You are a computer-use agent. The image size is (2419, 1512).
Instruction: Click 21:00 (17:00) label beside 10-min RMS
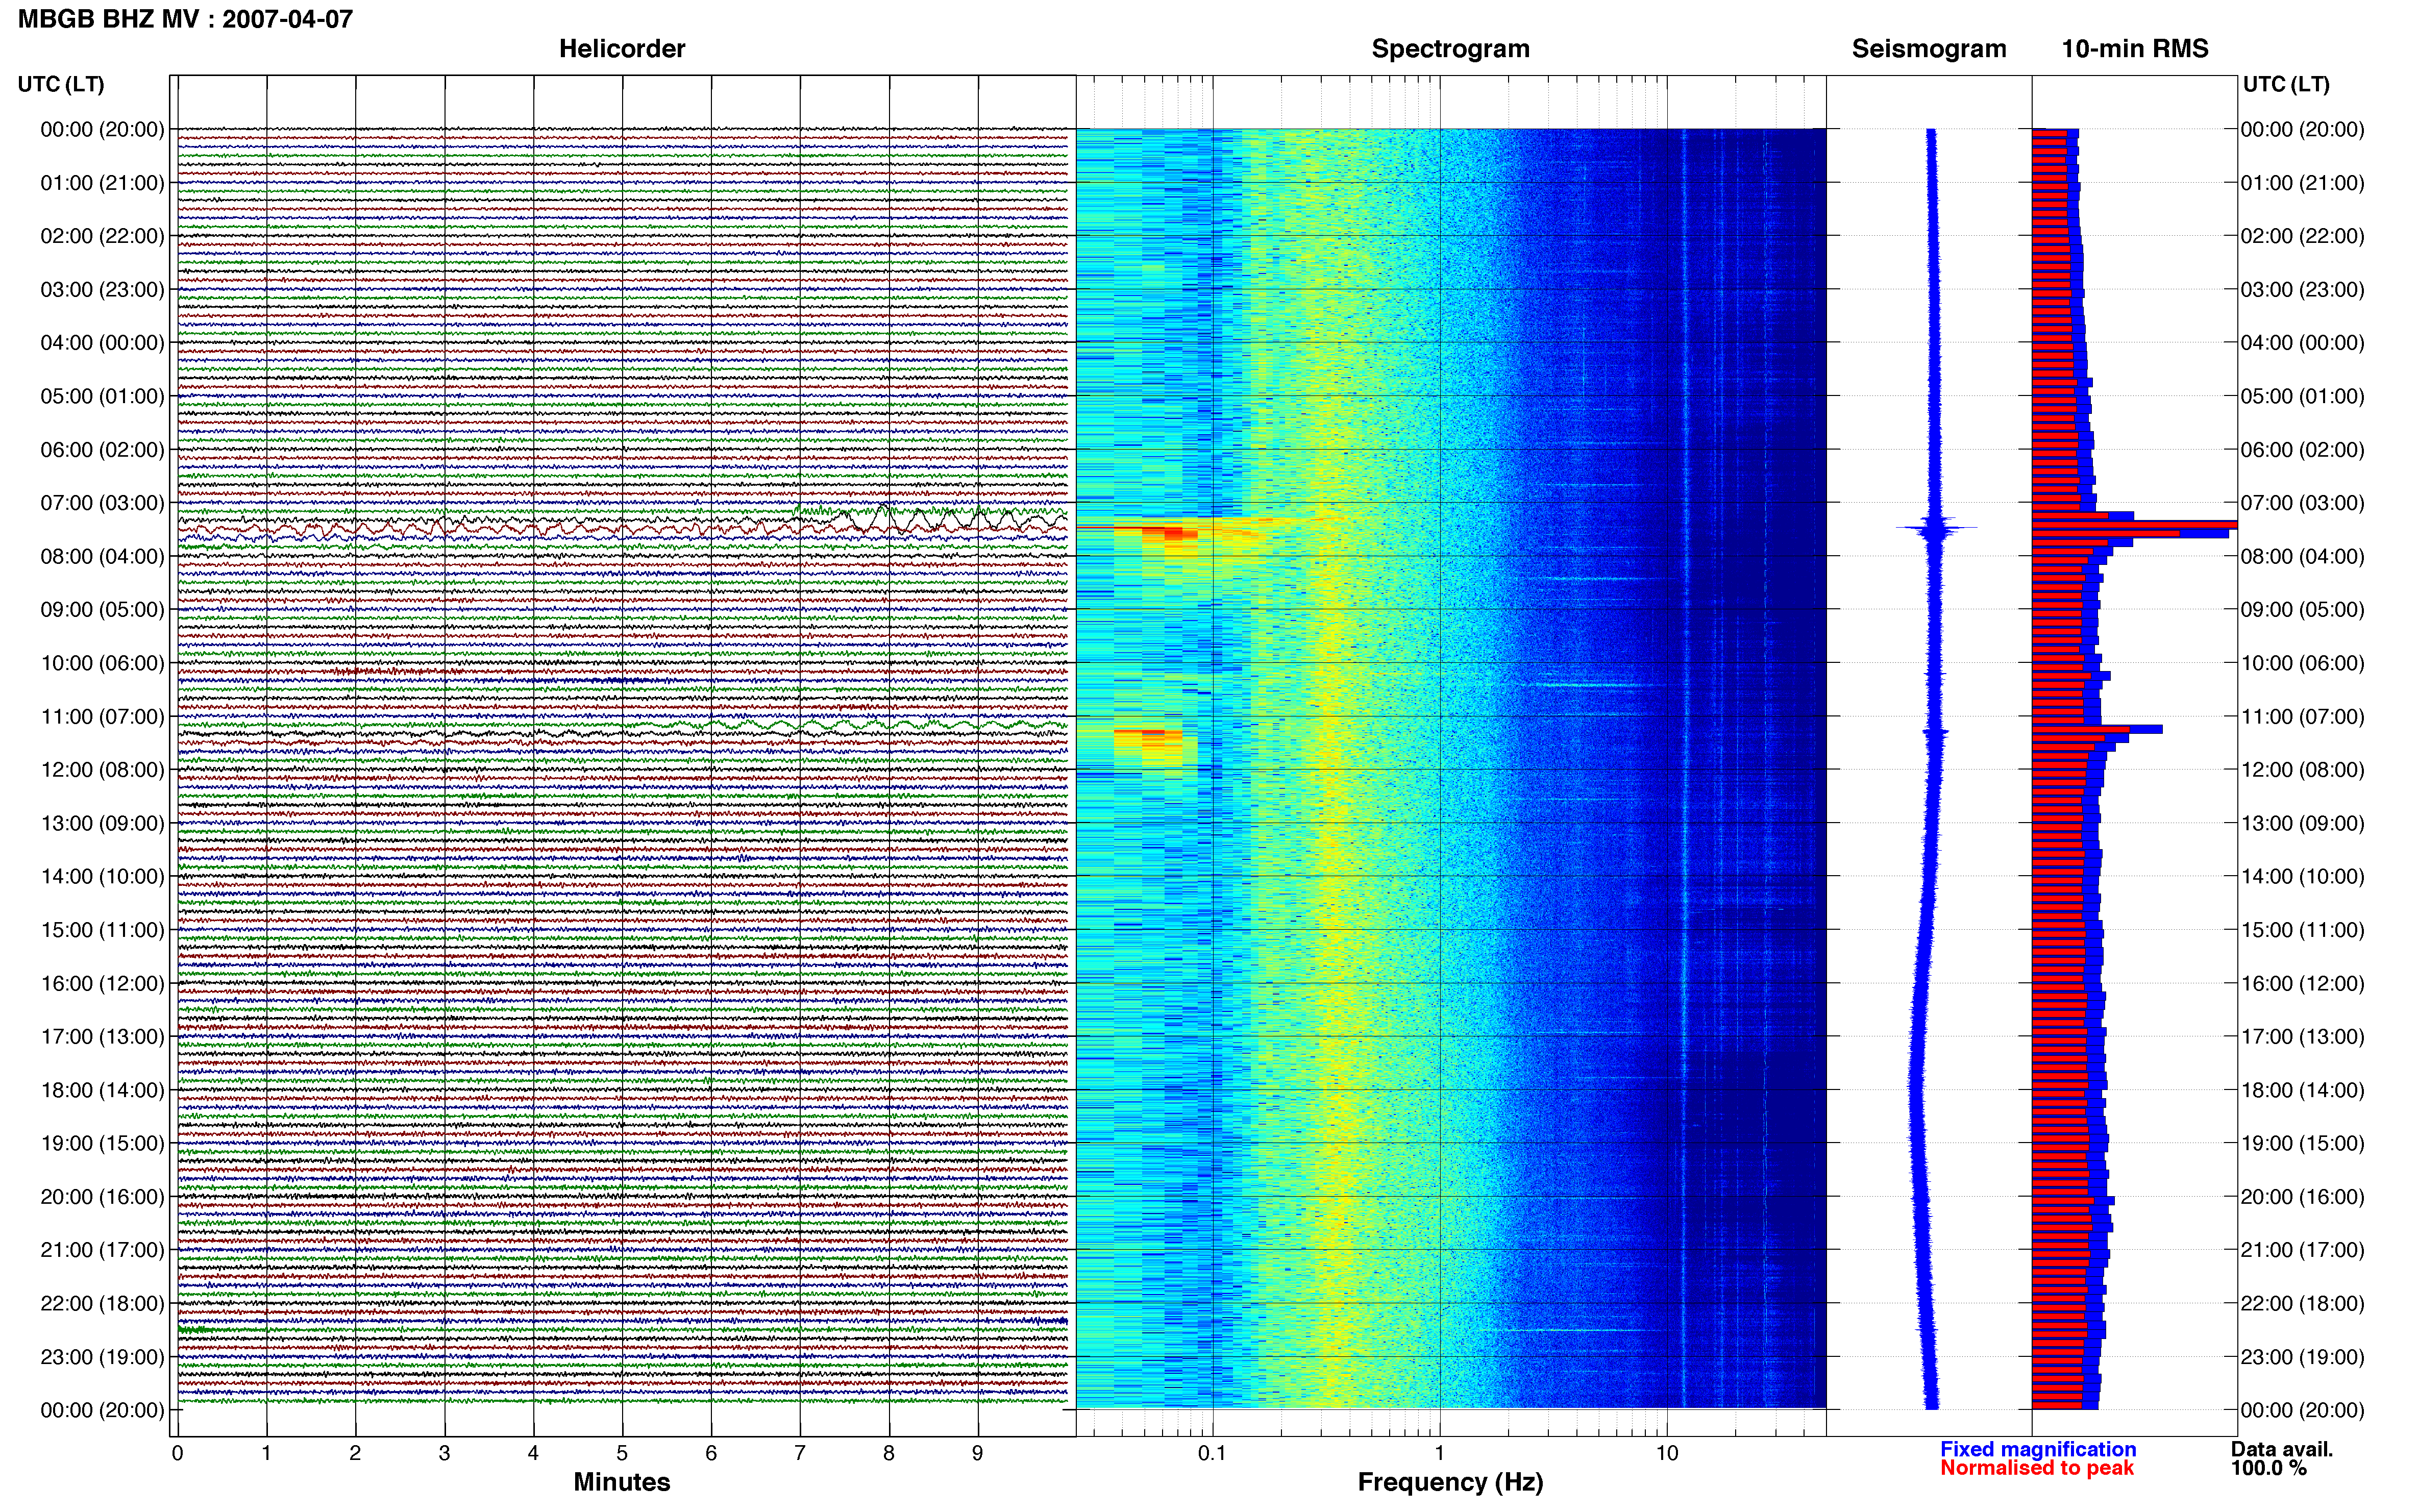[2302, 1250]
